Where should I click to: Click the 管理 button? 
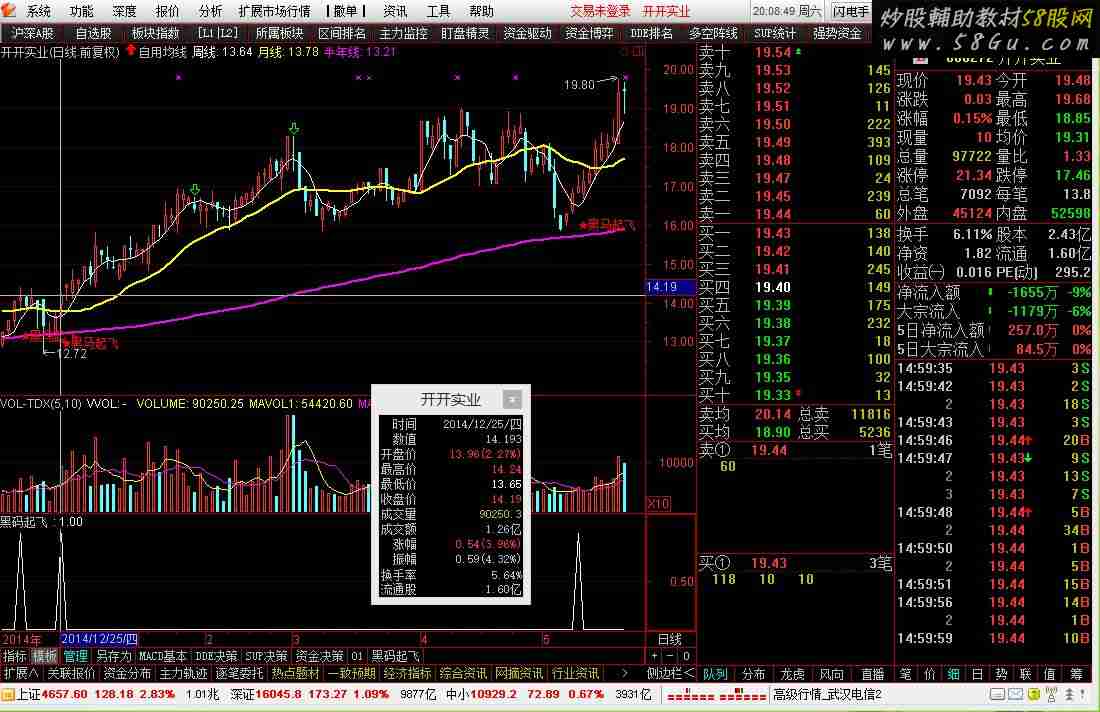76,657
